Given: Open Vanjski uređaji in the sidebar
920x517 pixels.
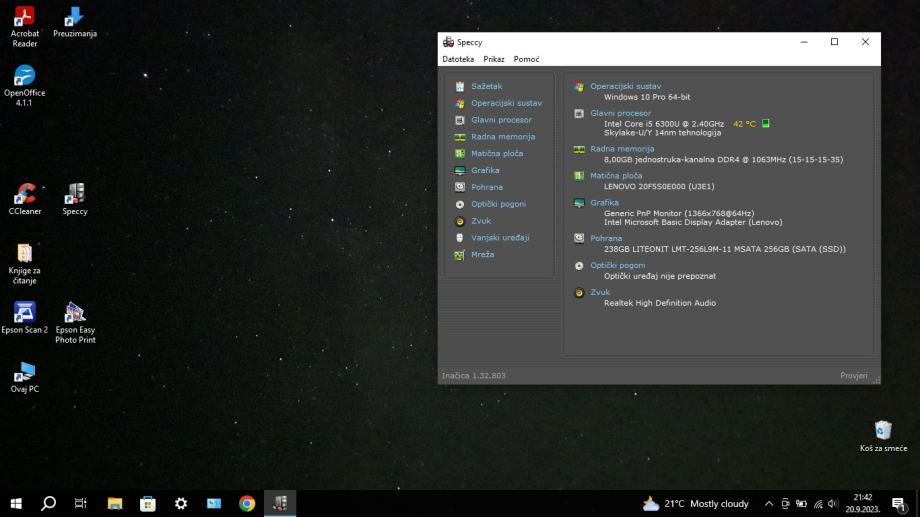Looking at the screenshot, I should 500,238.
